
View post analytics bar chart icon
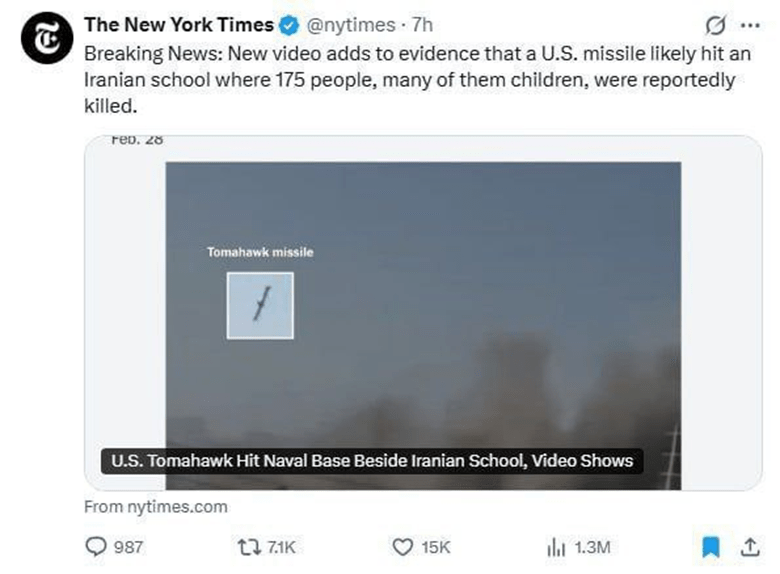pyautogui.click(x=556, y=546)
